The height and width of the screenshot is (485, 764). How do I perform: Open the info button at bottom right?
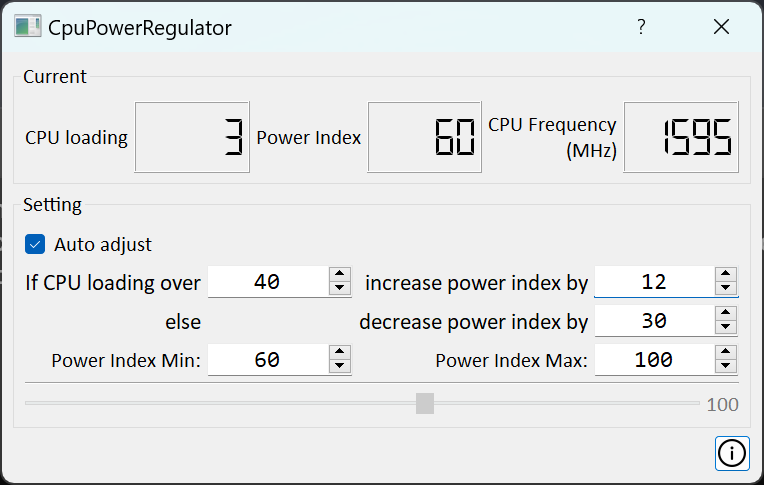pyautogui.click(x=732, y=453)
